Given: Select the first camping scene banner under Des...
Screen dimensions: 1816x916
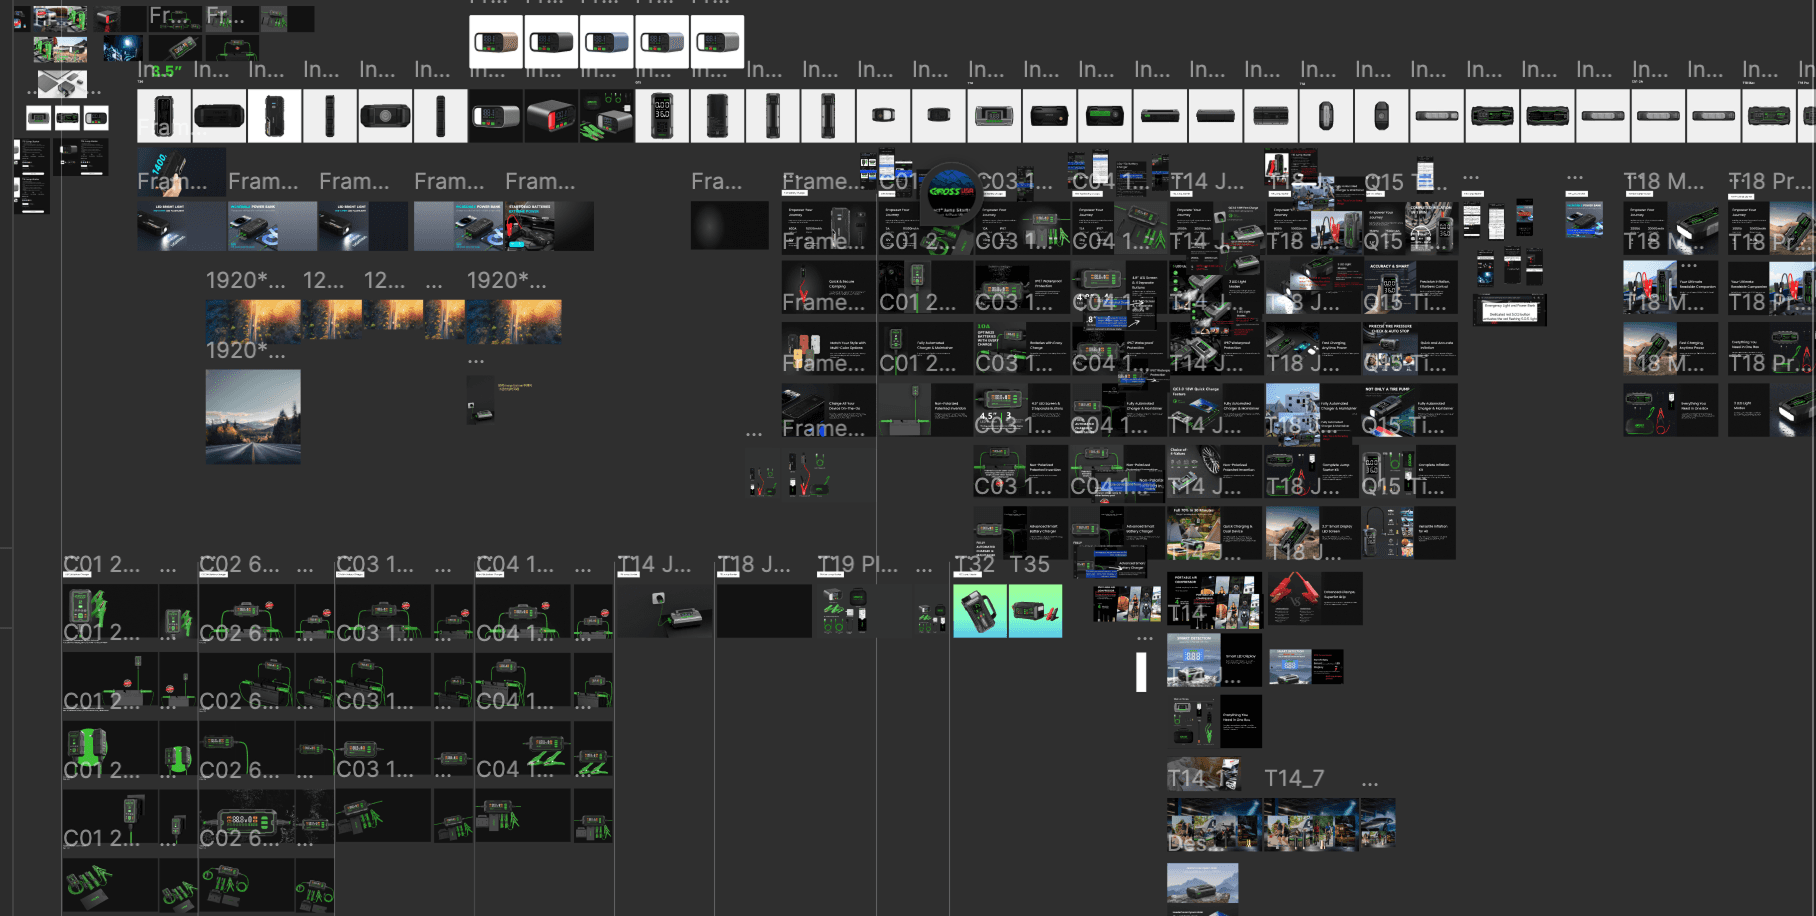Looking at the screenshot, I should click(1214, 825).
